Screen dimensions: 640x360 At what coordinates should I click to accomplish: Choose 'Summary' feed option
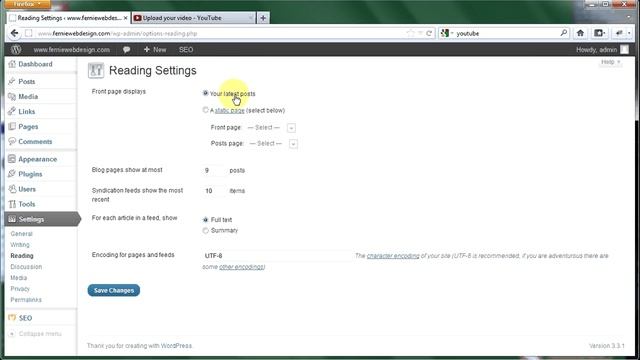coord(205,231)
